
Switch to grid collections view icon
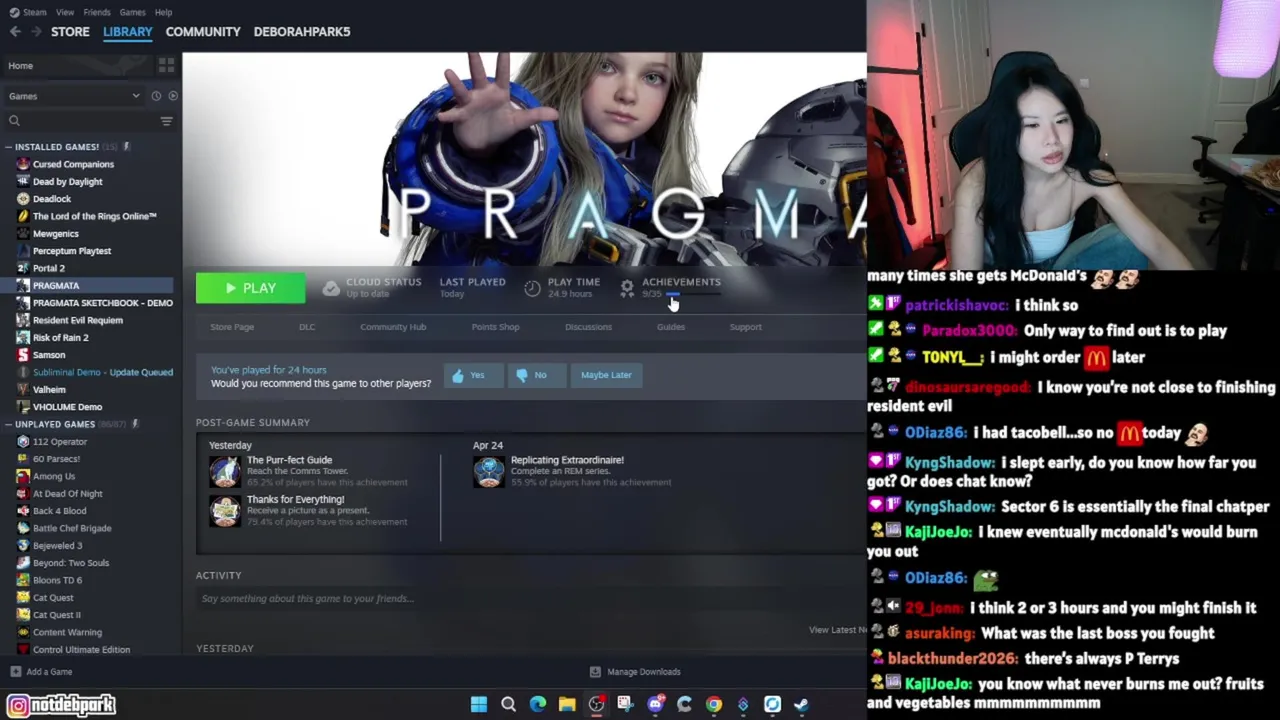(x=166, y=65)
